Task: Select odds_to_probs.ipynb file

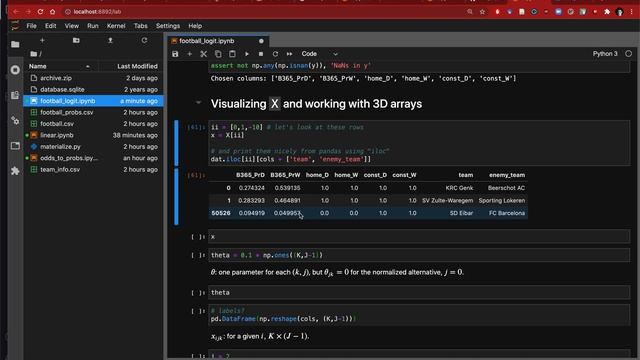Action: tap(93, 158)
